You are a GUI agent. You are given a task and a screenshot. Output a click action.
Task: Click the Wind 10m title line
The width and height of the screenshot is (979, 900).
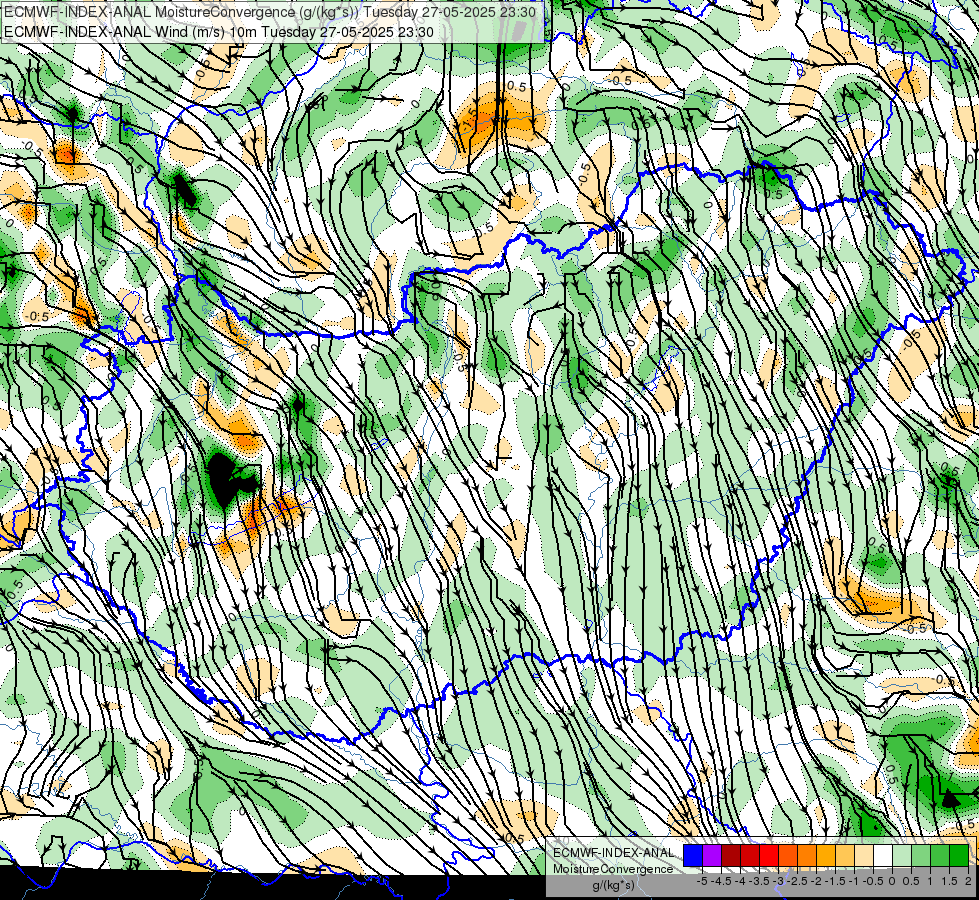pos(219,32)
